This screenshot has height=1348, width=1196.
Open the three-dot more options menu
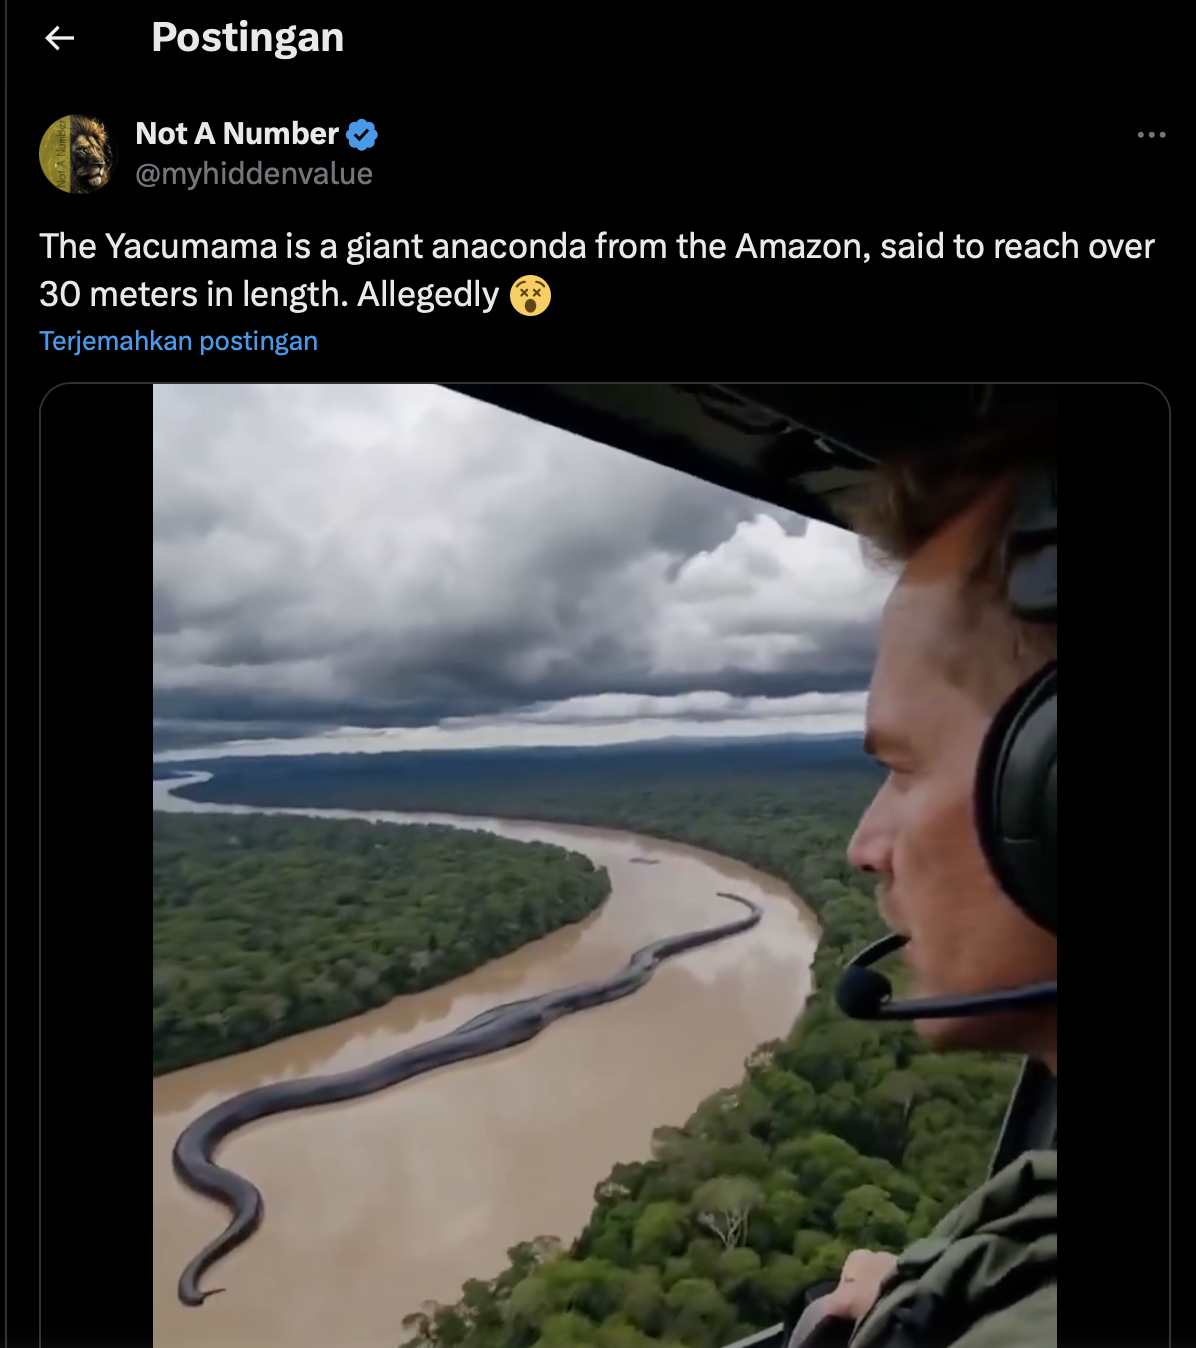(x=1151, y=134)
